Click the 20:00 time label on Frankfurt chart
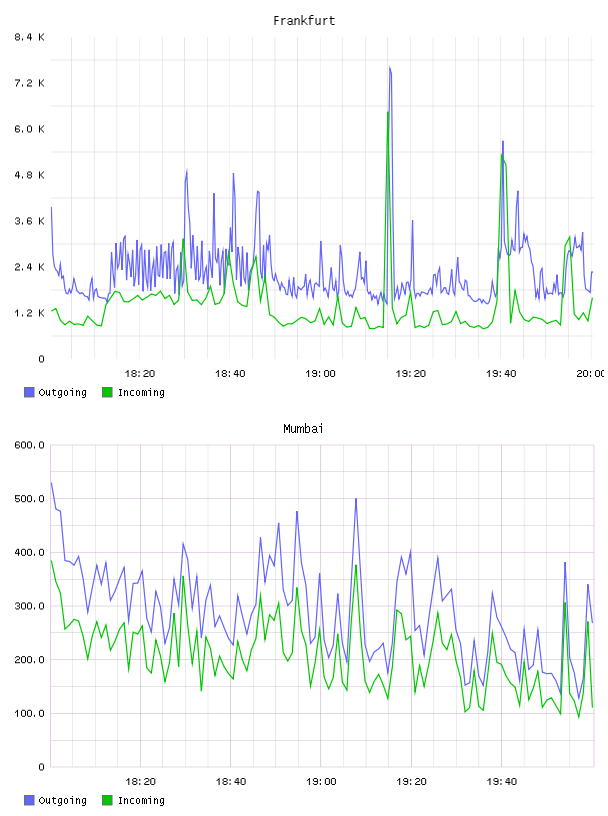 (x=591, y=374)
